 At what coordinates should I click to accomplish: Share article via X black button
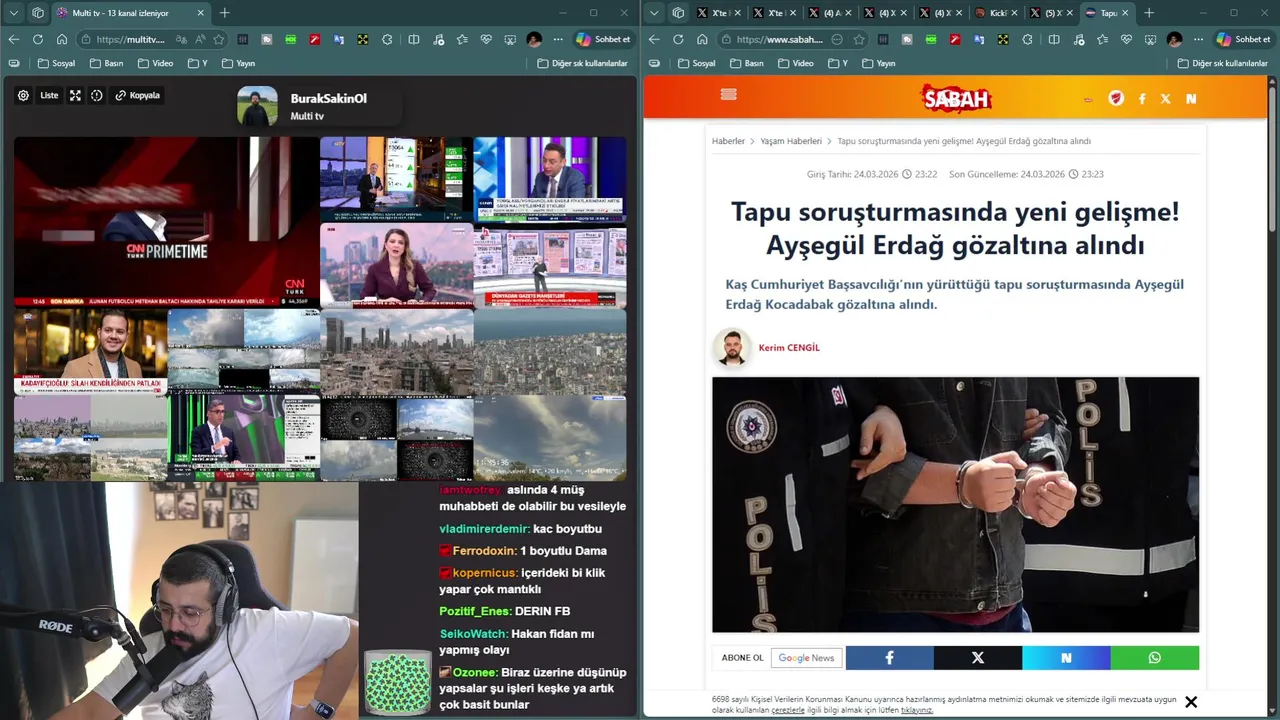[x=978, y=658]
